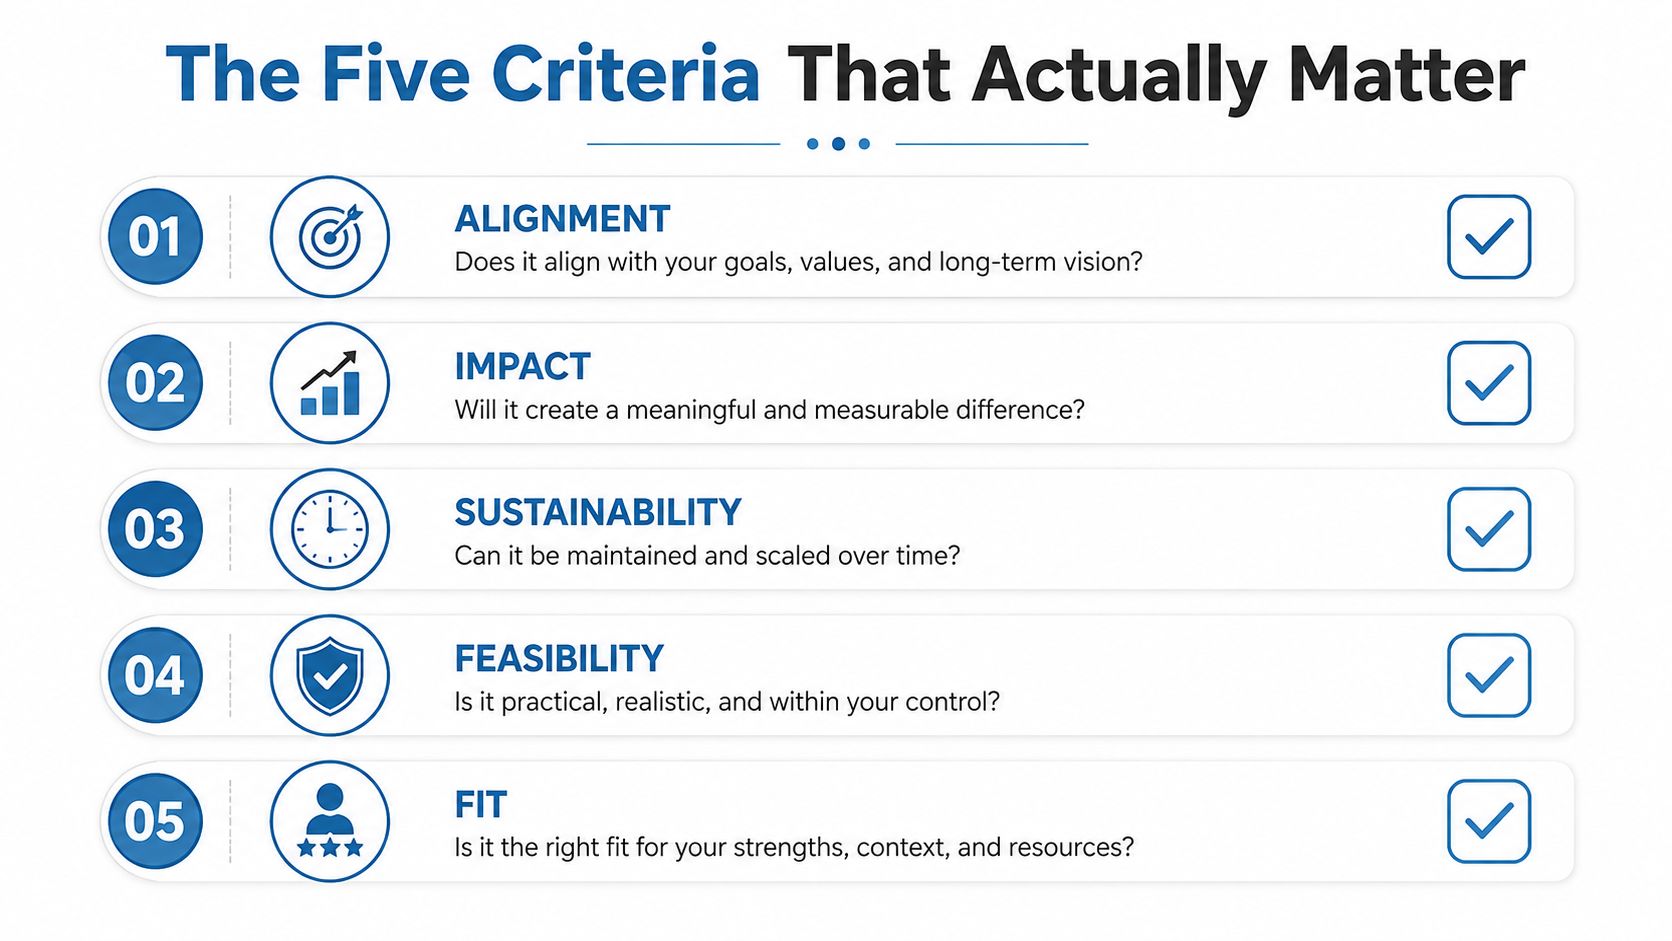Image resolution: width=1672 pixels, height=941 pixels.
Task: Select the FEASIBILITY heading
Action: pyautogui.click(x=559, y=659)
